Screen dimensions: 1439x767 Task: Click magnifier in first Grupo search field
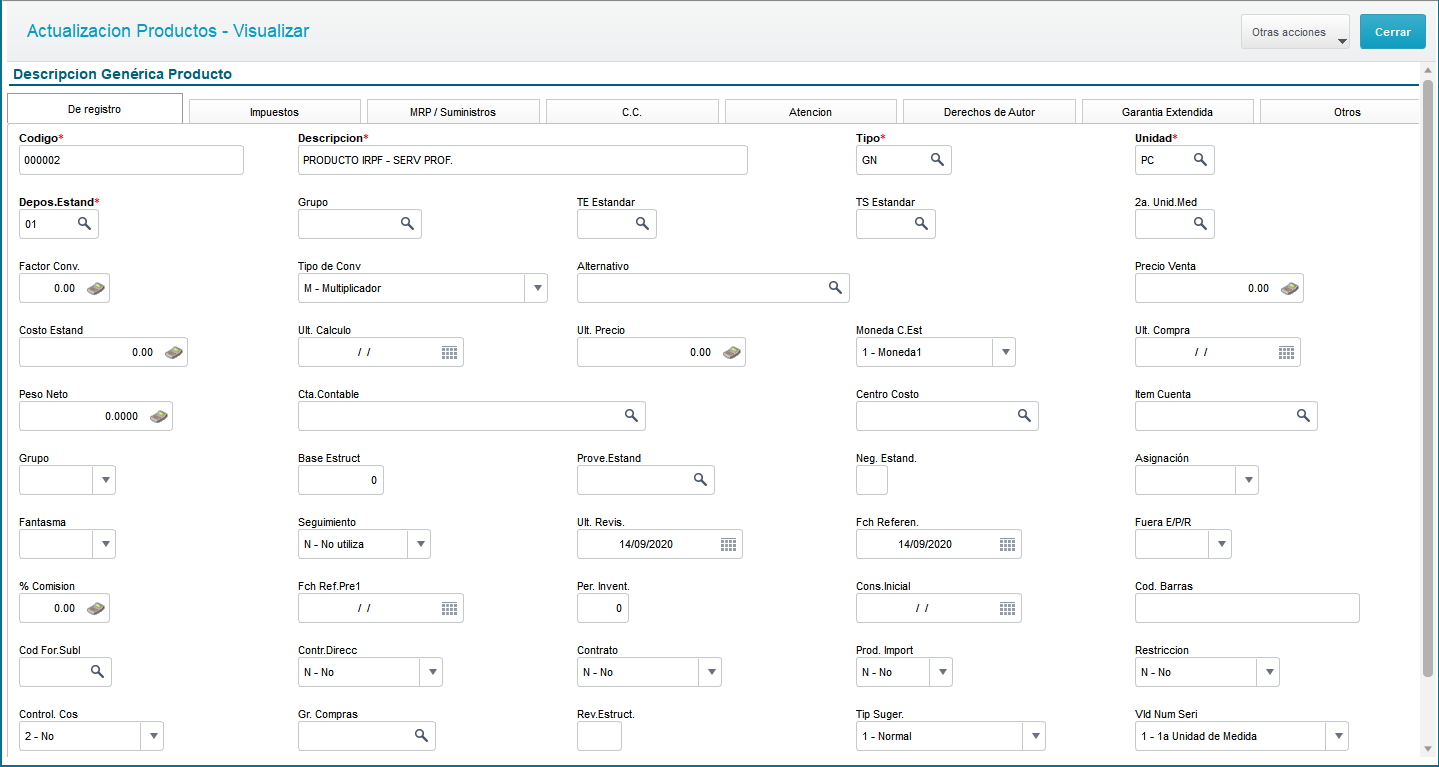pos(407,224)
